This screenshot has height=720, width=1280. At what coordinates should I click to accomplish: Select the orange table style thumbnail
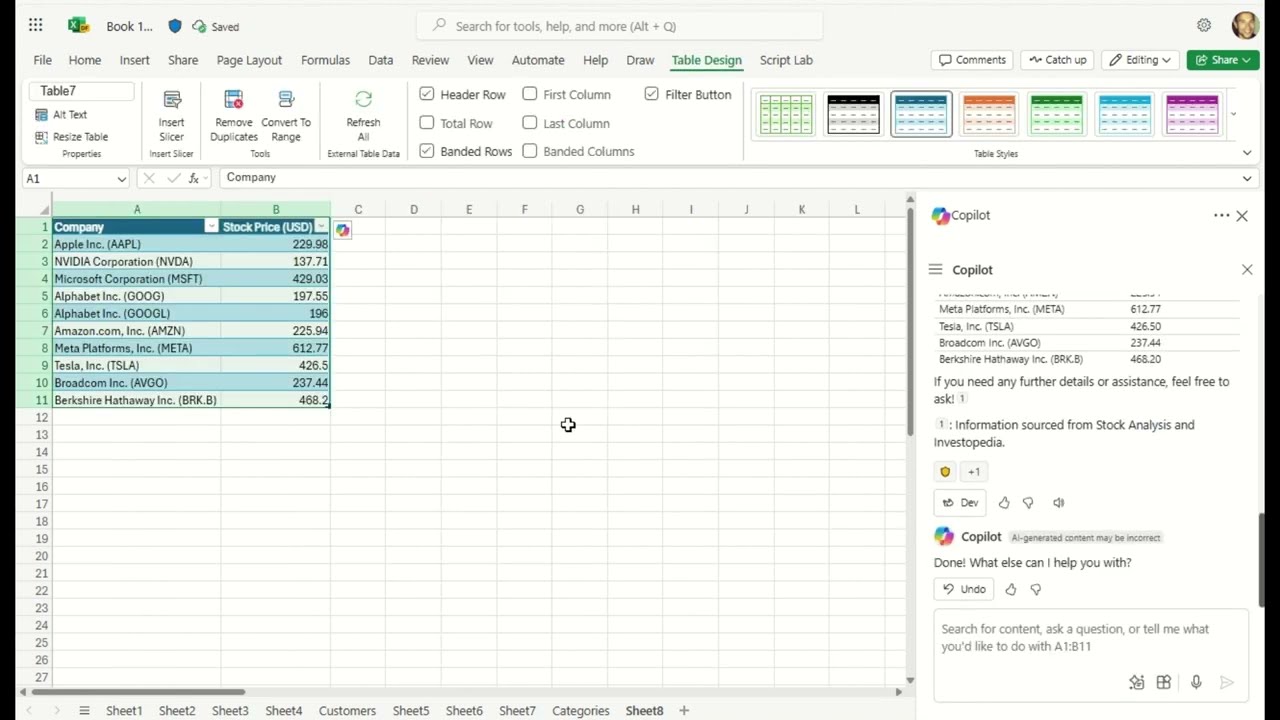tap(989, 113)
